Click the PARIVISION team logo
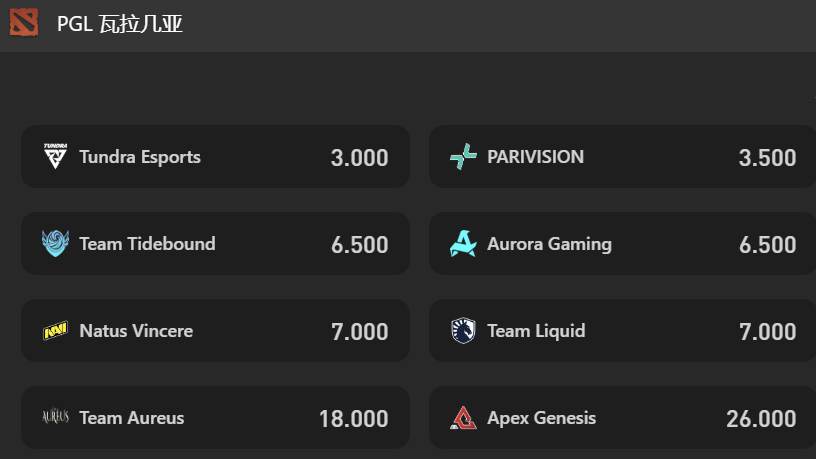The width and height of the screenshot is (816, 459). point(463,157)
